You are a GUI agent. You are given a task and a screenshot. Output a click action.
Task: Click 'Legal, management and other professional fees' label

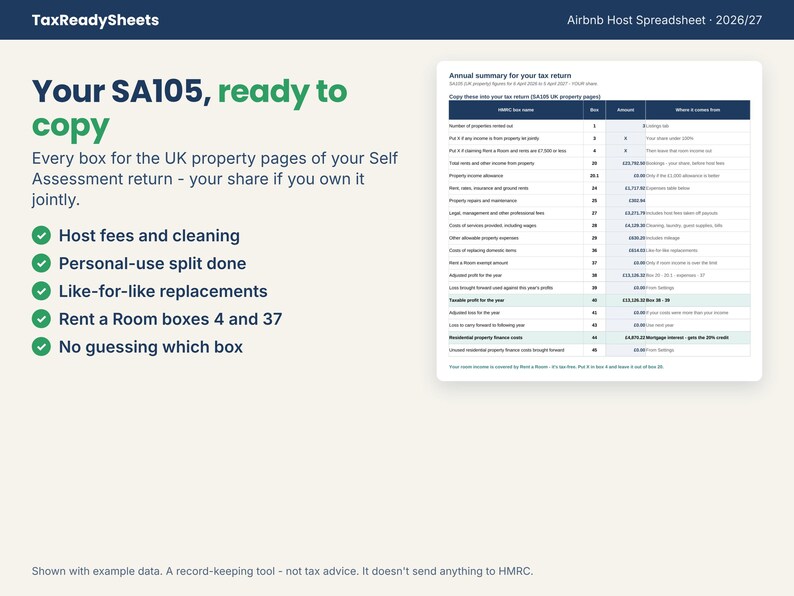(497, 213)
